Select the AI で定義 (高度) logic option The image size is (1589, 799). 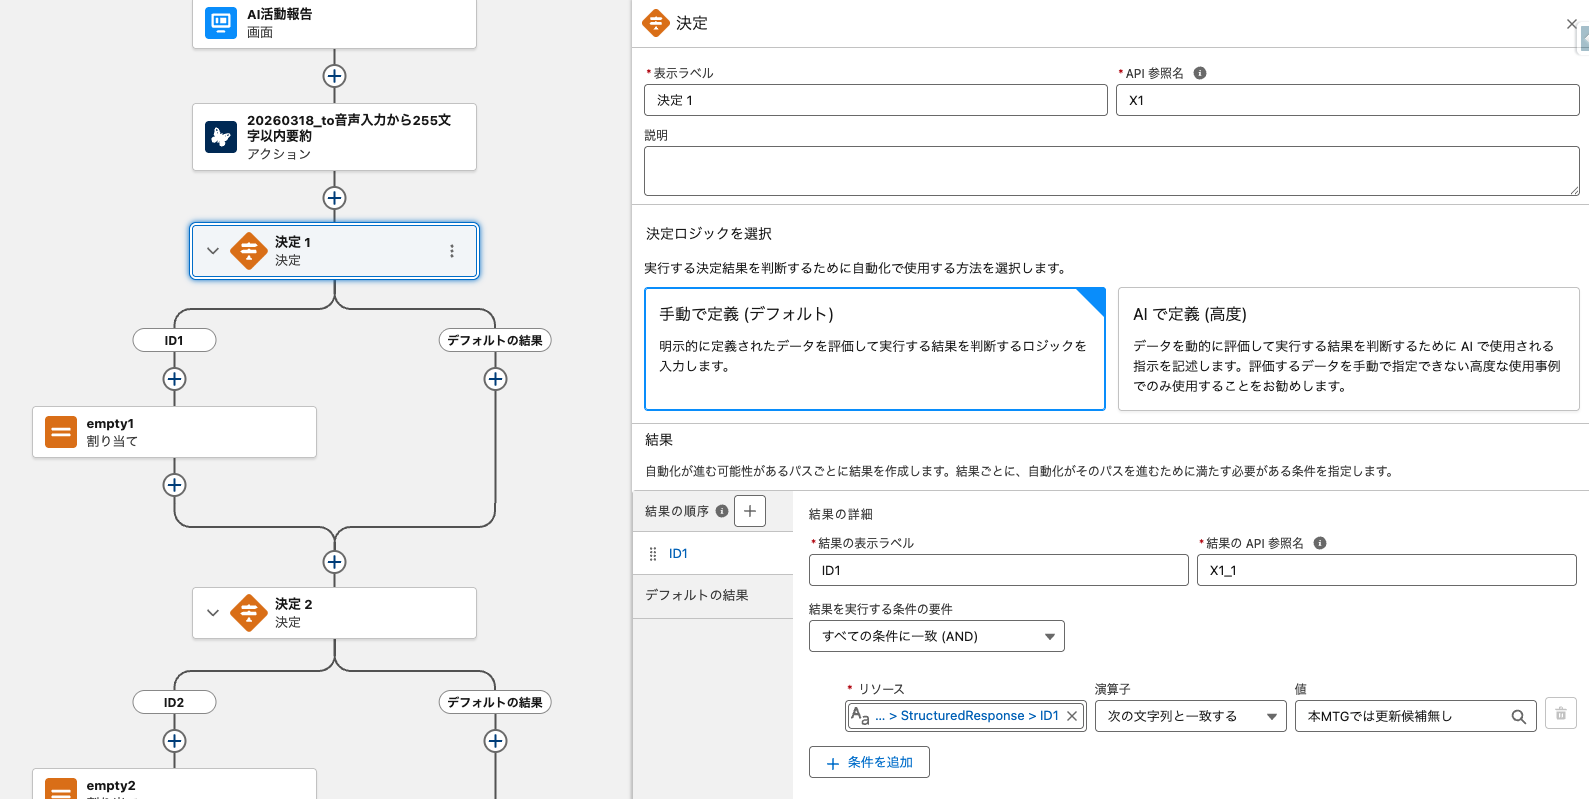1347,349
